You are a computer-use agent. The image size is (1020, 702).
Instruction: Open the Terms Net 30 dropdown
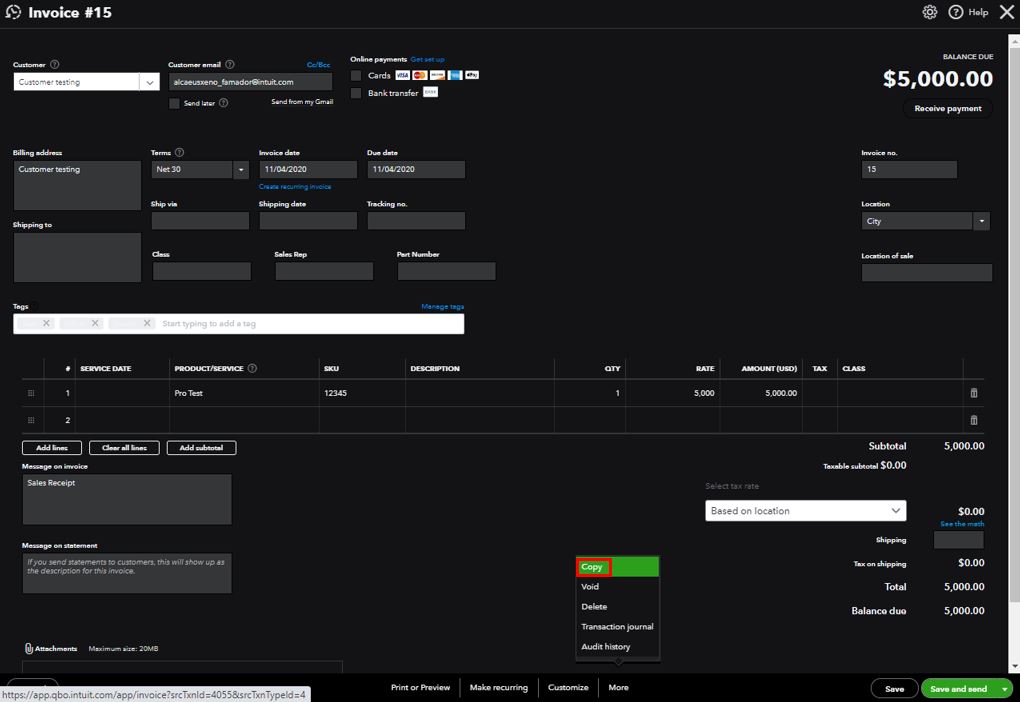pyautogui.click(x=240, y=170)
